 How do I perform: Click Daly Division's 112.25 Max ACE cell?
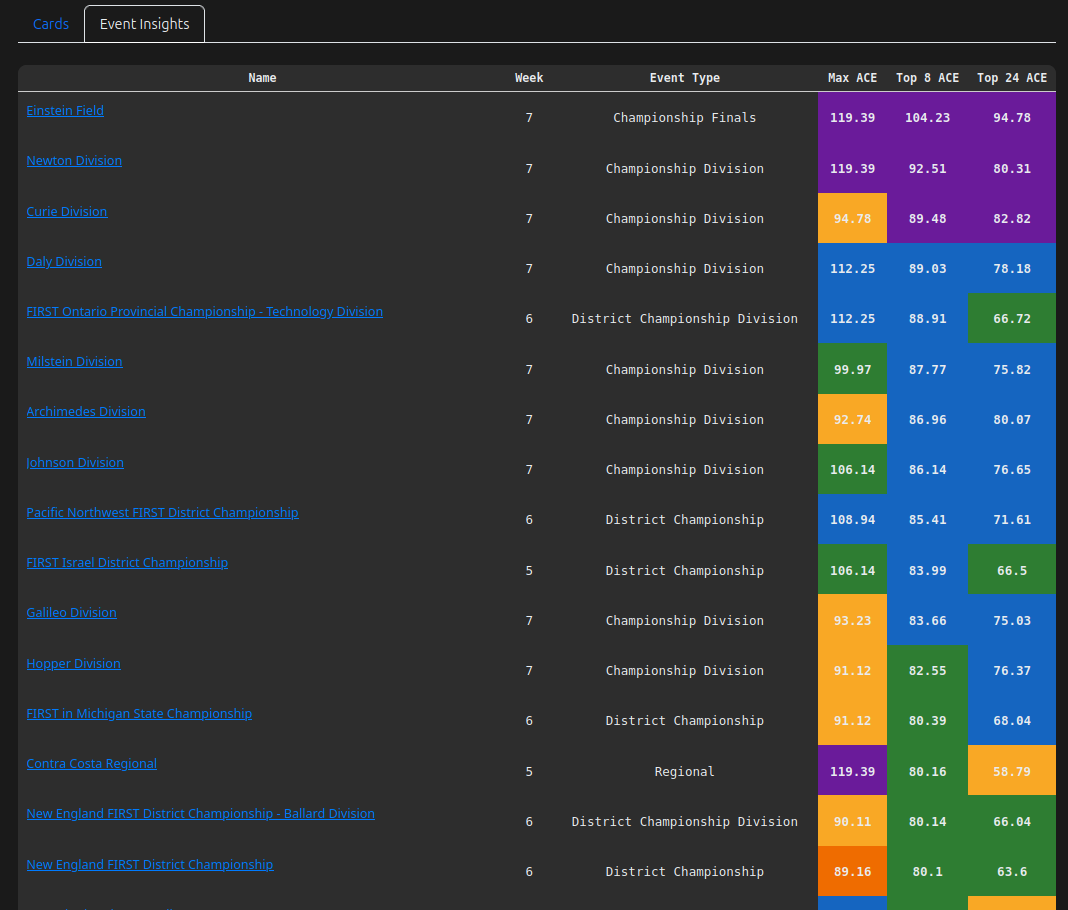pos(852,268)
